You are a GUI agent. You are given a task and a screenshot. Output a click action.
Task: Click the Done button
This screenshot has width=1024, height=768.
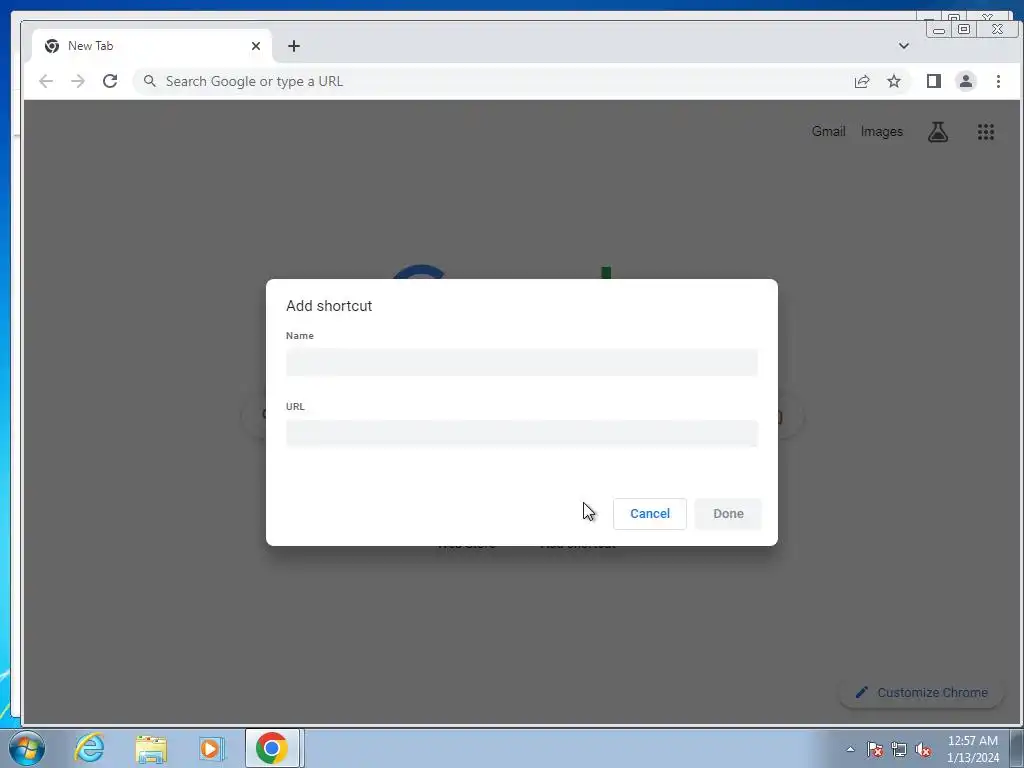pyautogui.click(x=728, y=514)
